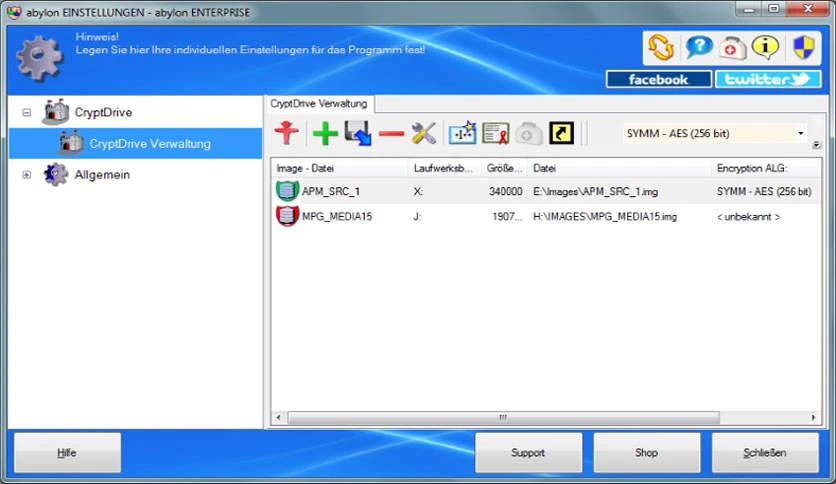Image resolution: width=836 pixels, height=484 pixels.
Task: Collapse the CryptDrive tree node
Action: coord(27,112)
